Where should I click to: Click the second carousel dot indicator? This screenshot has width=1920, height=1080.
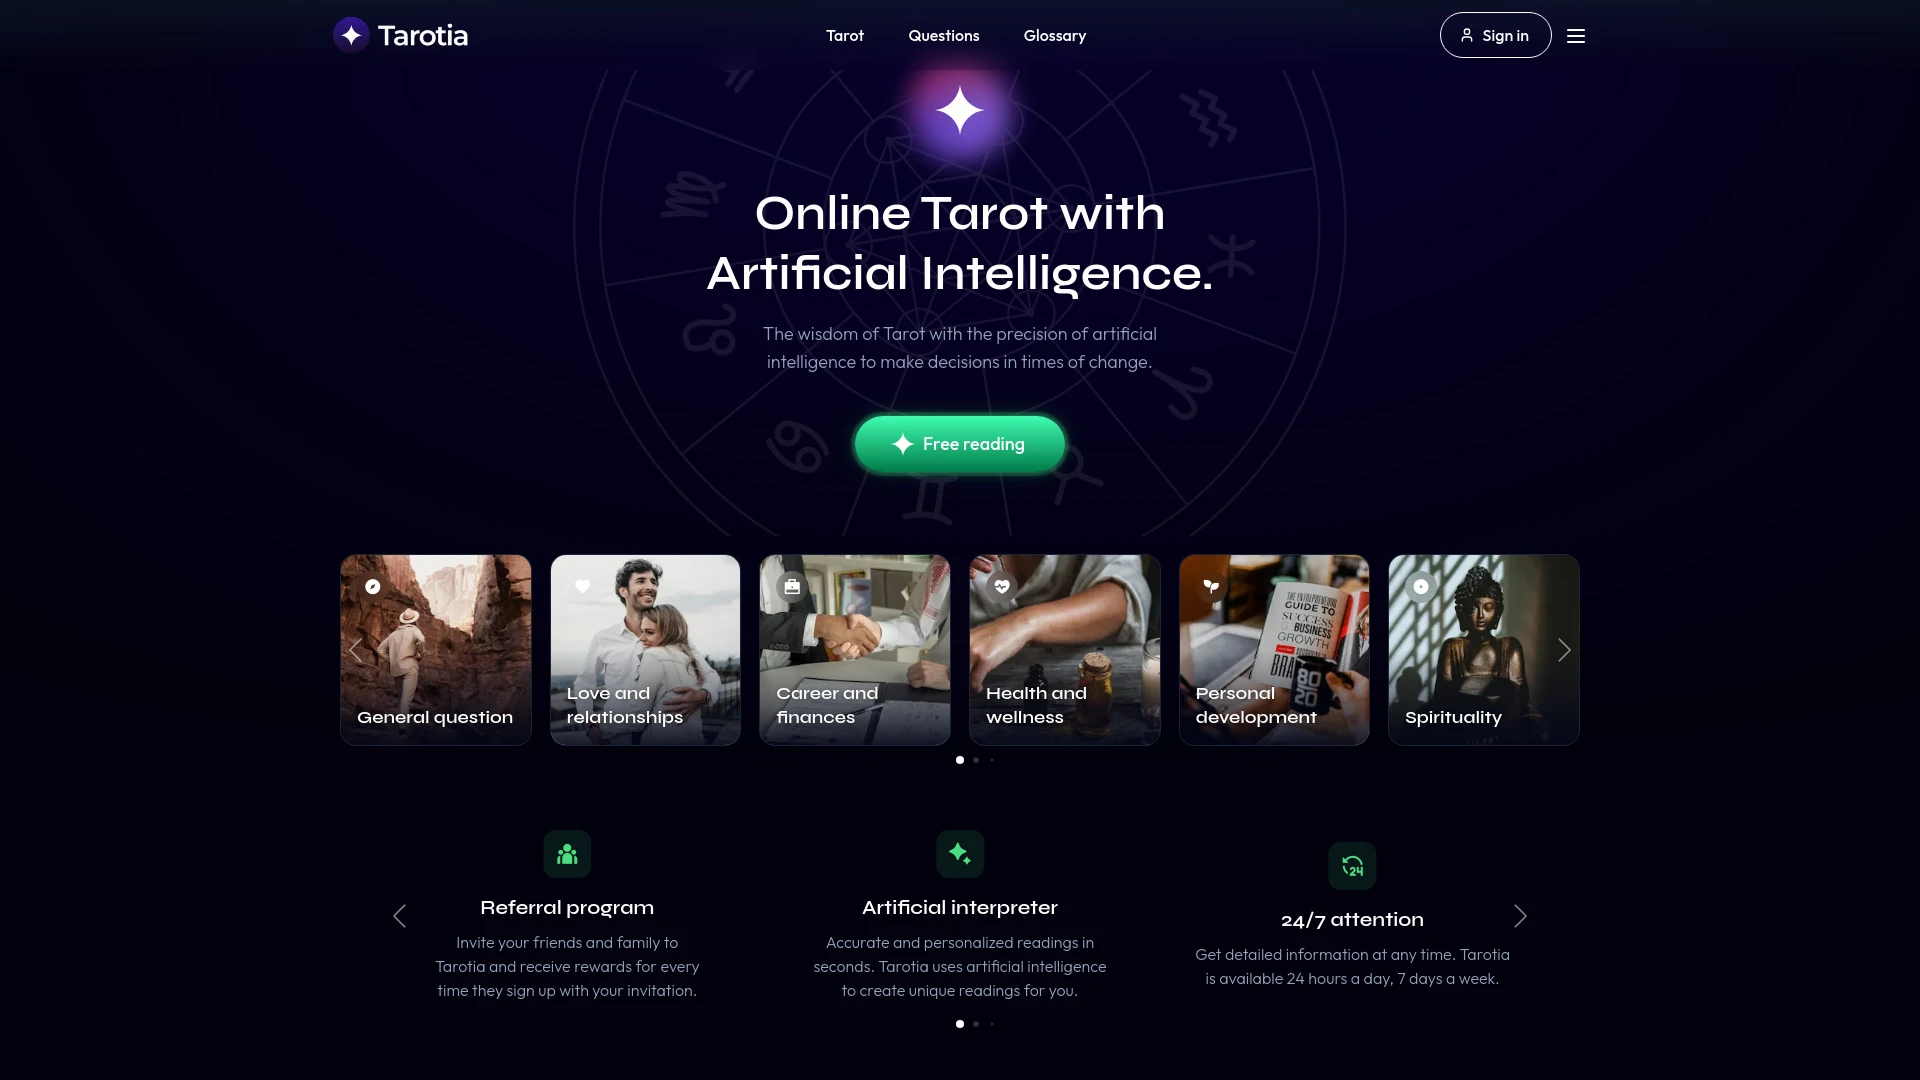pos(976,760)
